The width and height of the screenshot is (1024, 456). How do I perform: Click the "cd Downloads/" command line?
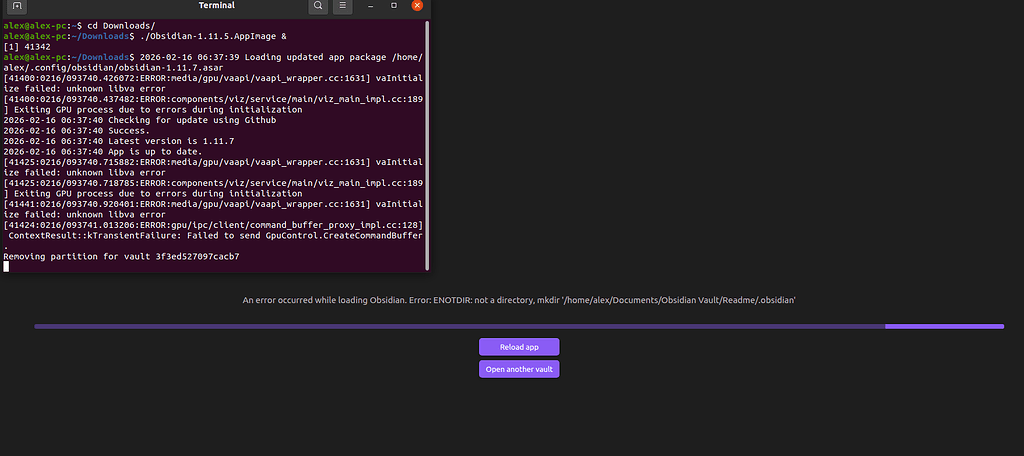click(x=80, y=25)
